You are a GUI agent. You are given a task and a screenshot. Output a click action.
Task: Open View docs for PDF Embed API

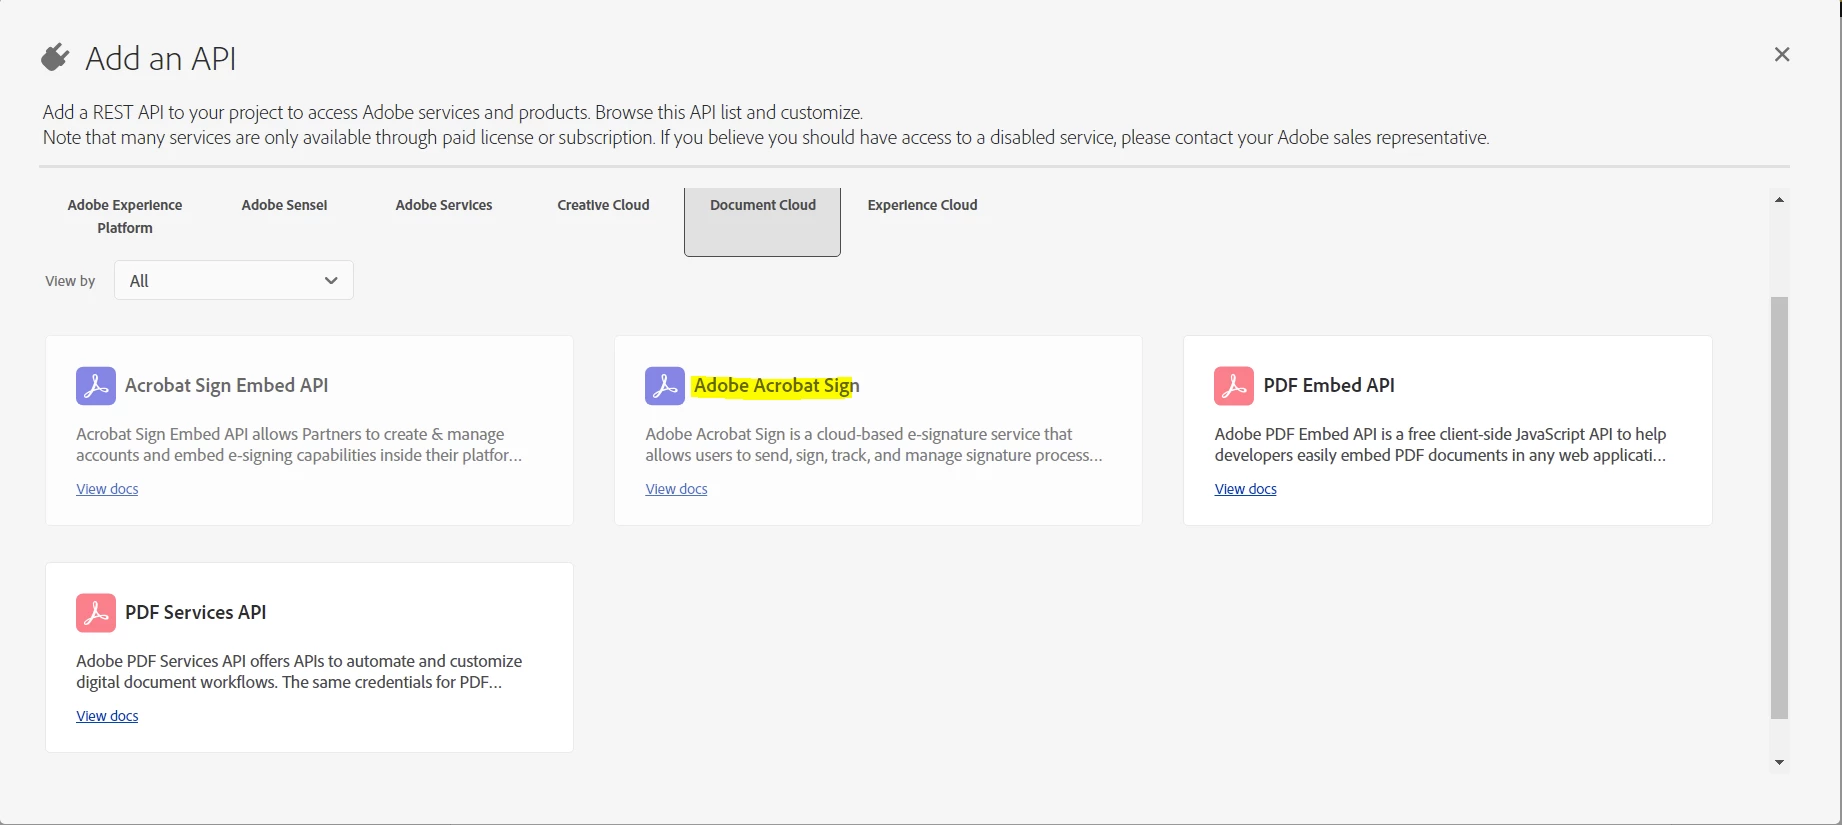(1245, 489)
